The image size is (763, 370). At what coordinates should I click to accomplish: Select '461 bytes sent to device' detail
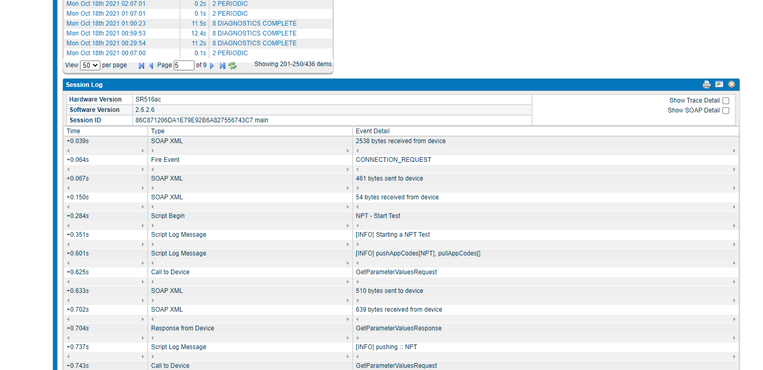[389, 179]
